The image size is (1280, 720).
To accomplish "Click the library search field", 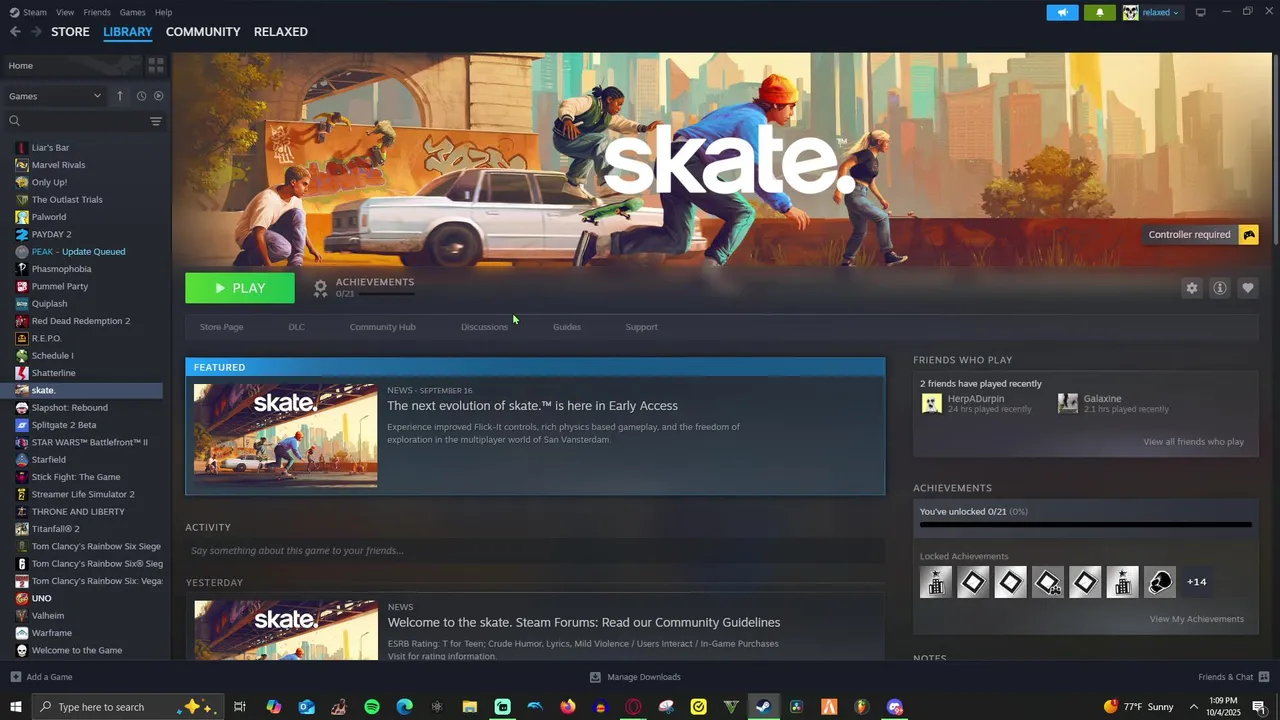I will click(x=75, y=121).
